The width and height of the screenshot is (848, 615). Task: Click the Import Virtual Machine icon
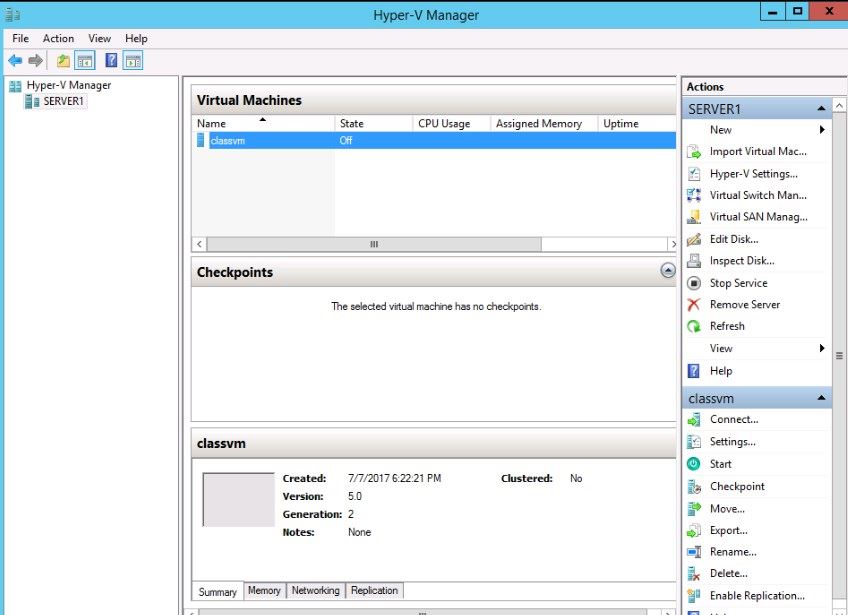(694, 152)
